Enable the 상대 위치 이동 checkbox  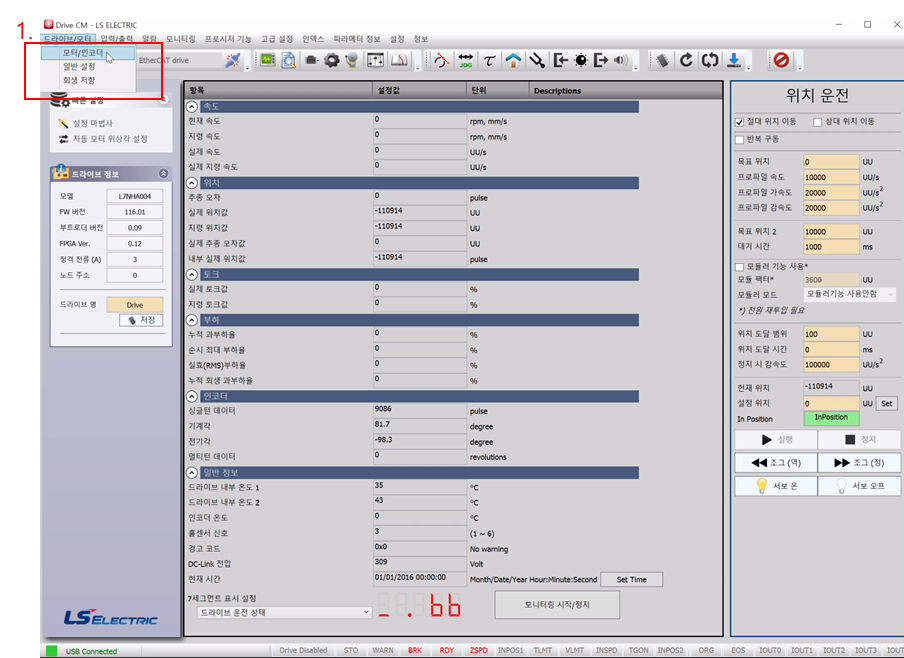[816, 121]
